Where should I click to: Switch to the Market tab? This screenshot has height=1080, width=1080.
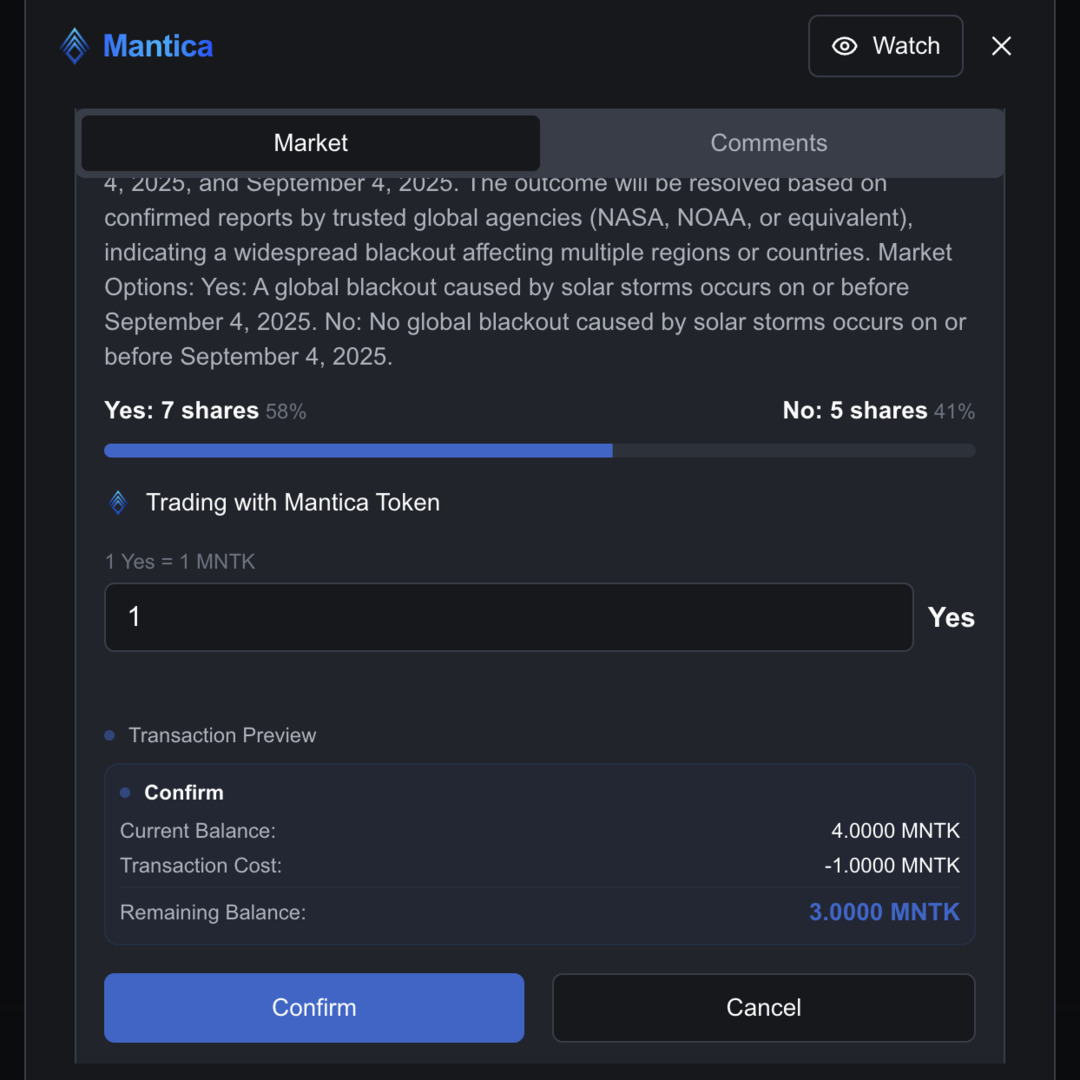[x=311, y=143]
